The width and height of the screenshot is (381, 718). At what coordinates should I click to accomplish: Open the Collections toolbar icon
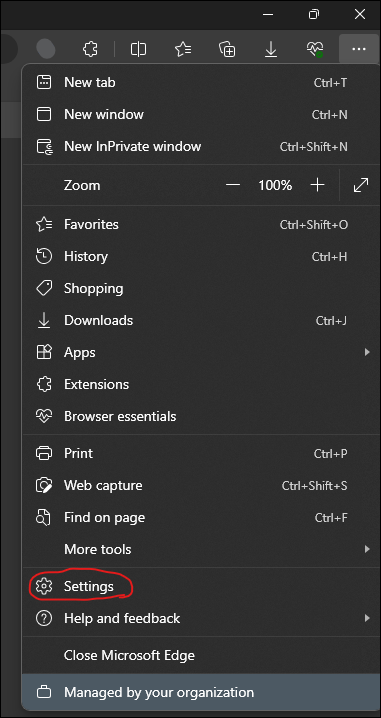tap(227, 49)
